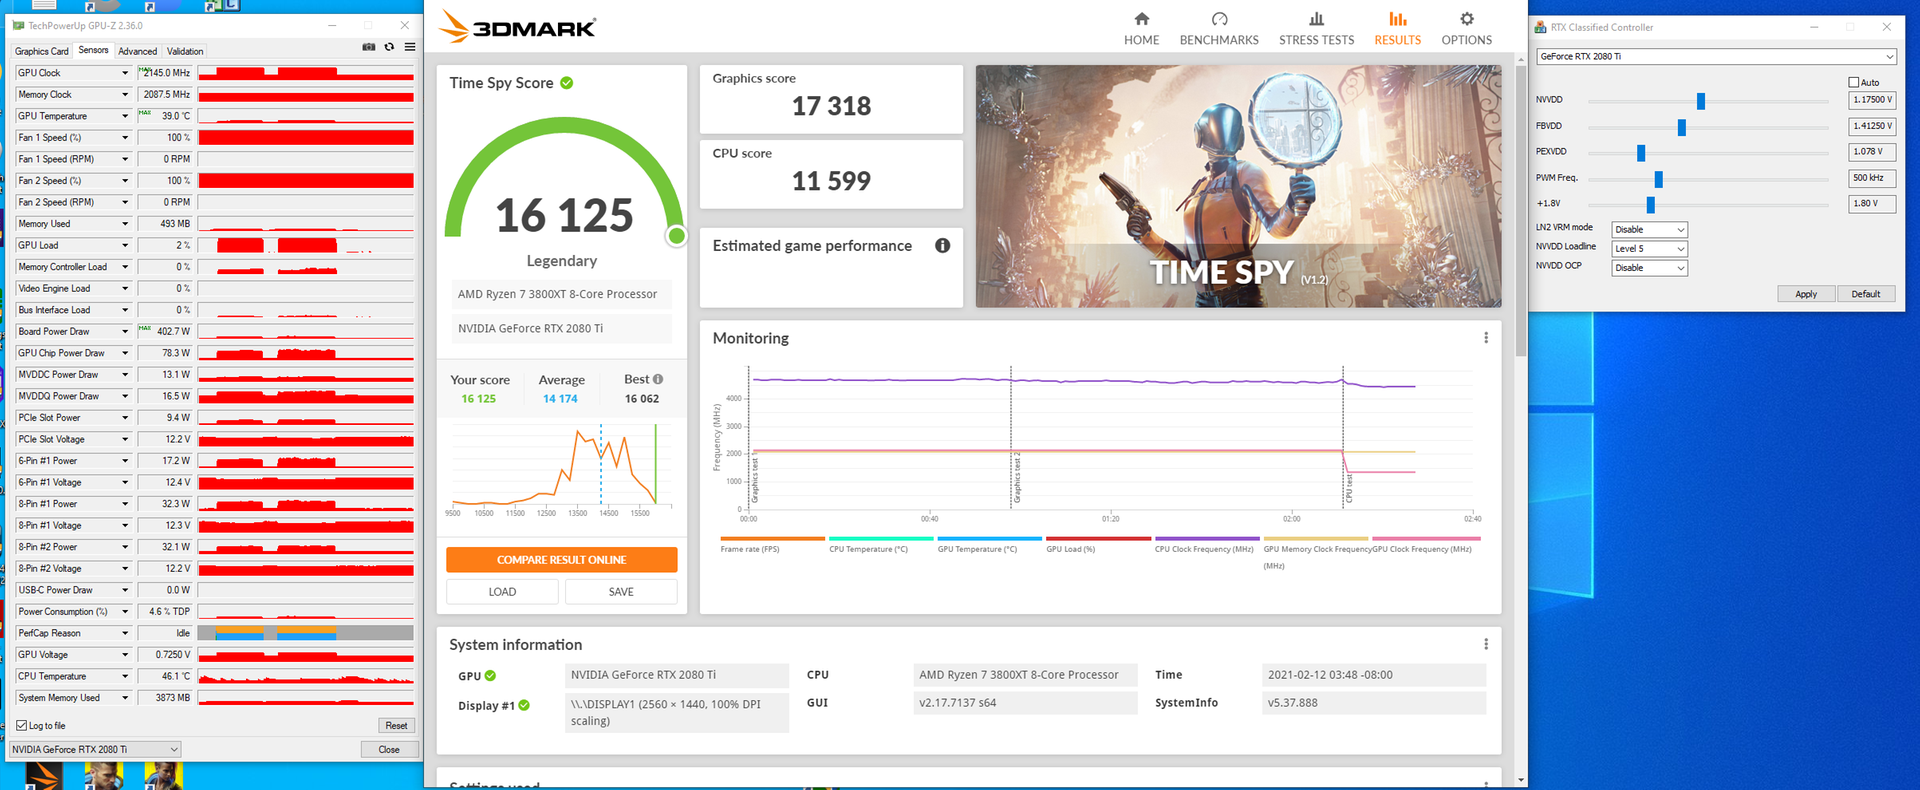Click the PWM Freq. 500 kHz value field
The image size is (1920, 790).
pos(1872,178)
